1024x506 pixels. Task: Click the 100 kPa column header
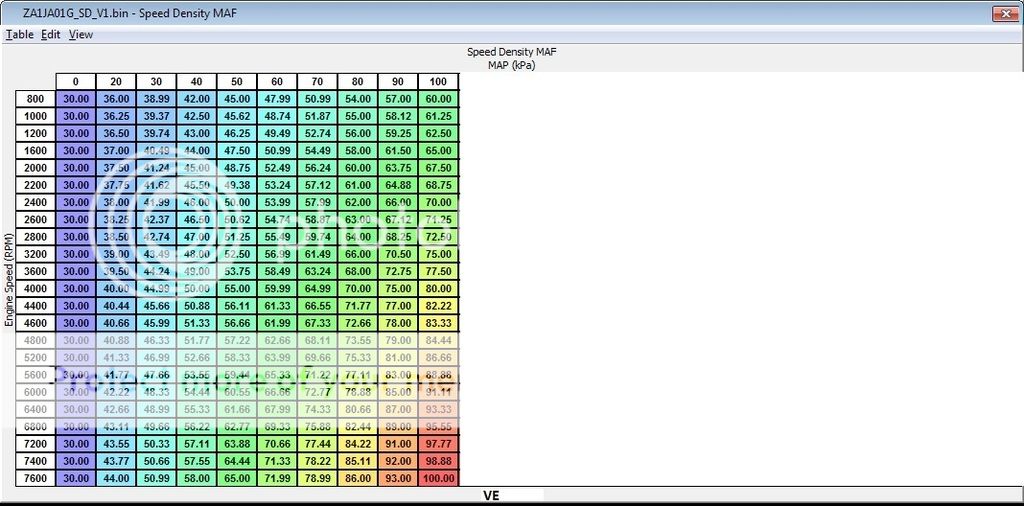438,81
